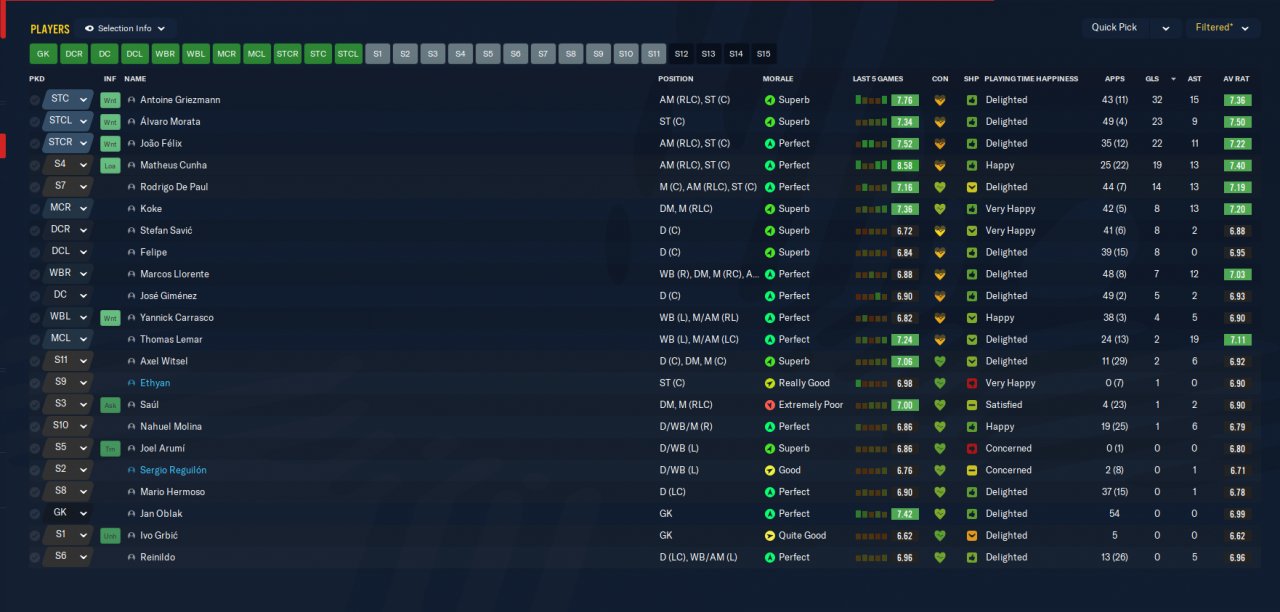Sort by the AV RAT column header
1280x612 pixels.
[x=1236, y=79]
